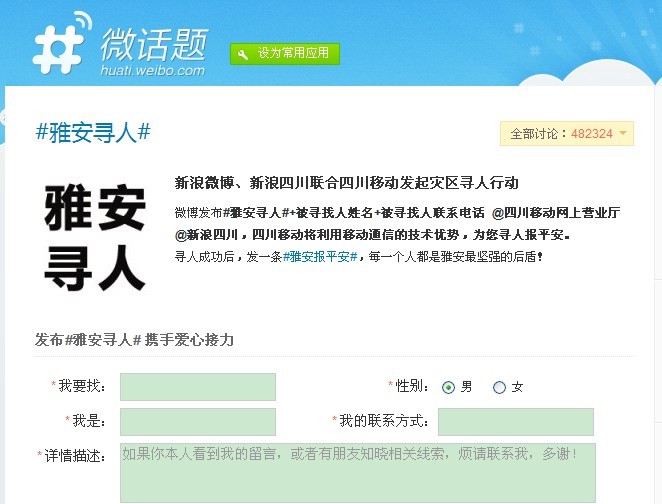The width and height of the screenshot is (662, 504).
Task: Focus the 我是 input field
Action: pyautogui.click(x=198, y=422)
